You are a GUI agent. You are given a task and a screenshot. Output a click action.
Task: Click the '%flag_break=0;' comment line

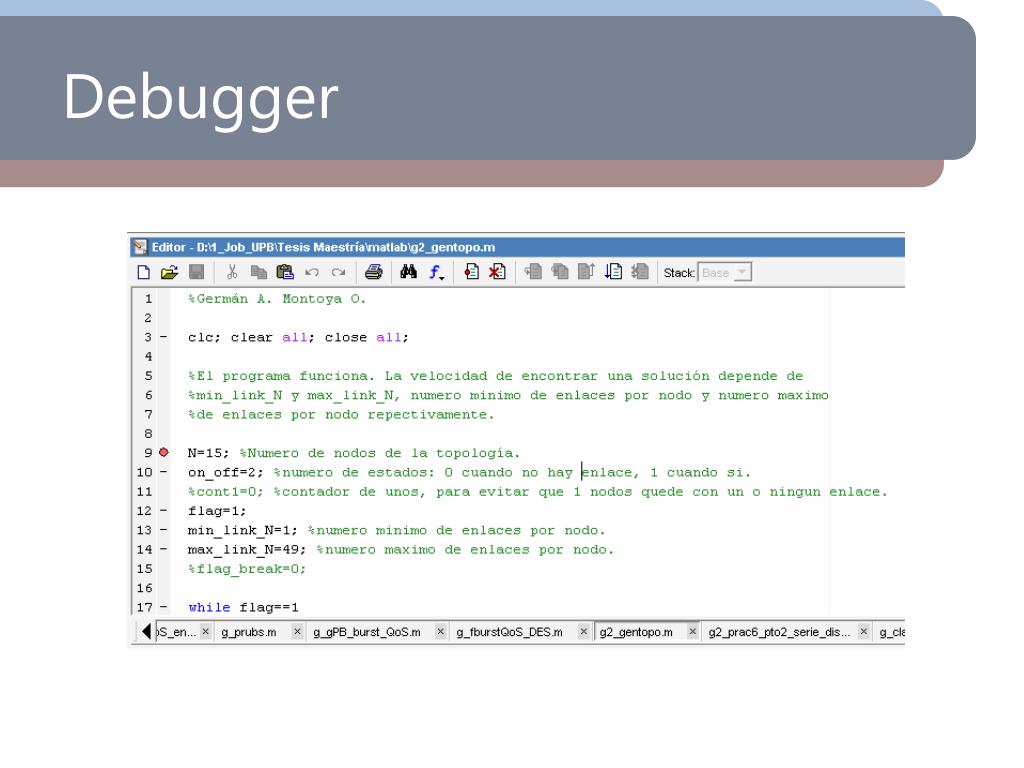pyautogui.click(x=247, y=569)
